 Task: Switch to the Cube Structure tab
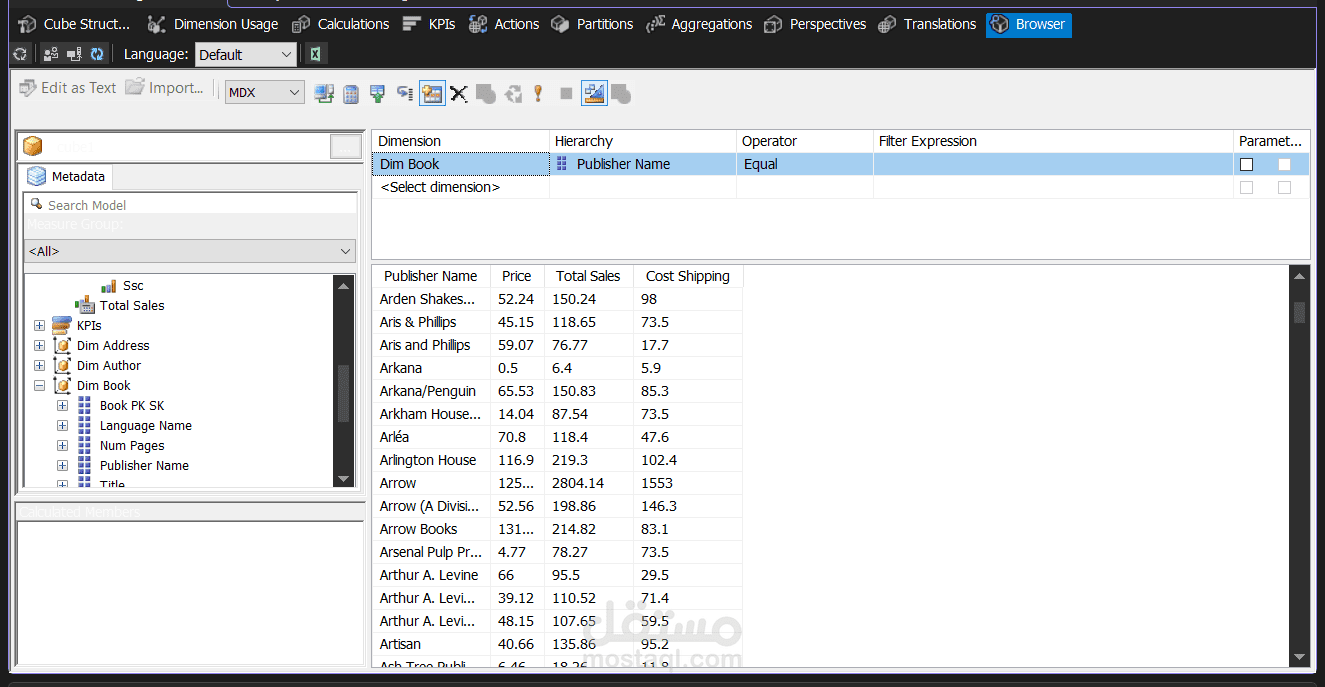pyautogui.click(x=75, y=24)
